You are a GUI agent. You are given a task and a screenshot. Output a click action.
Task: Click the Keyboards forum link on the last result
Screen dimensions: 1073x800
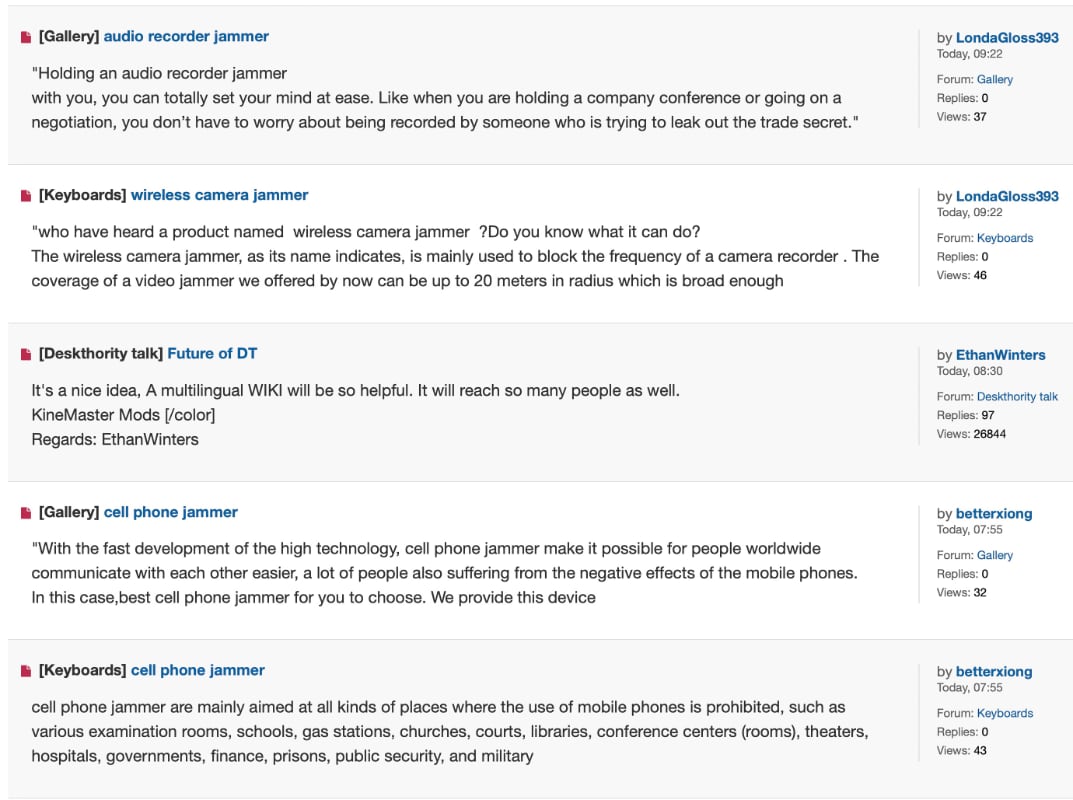coord(1004,712)
